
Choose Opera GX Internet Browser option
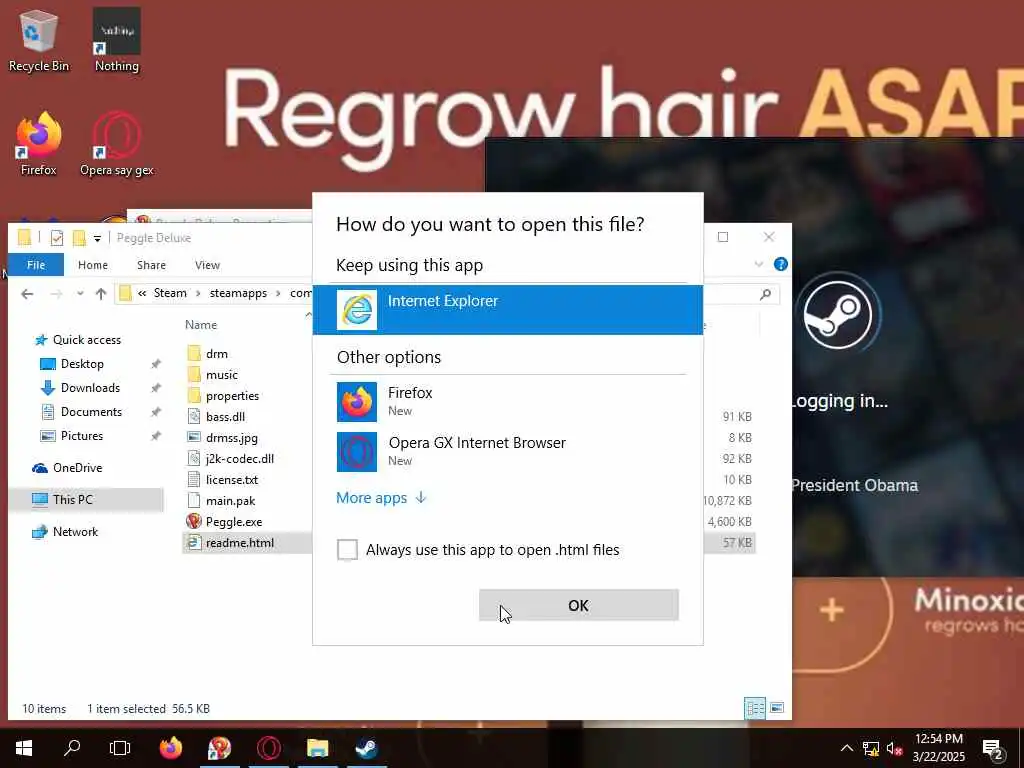507,451
